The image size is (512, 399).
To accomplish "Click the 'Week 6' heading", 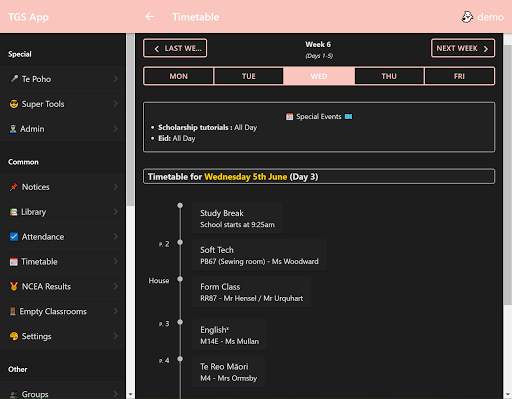I will 318,44.
